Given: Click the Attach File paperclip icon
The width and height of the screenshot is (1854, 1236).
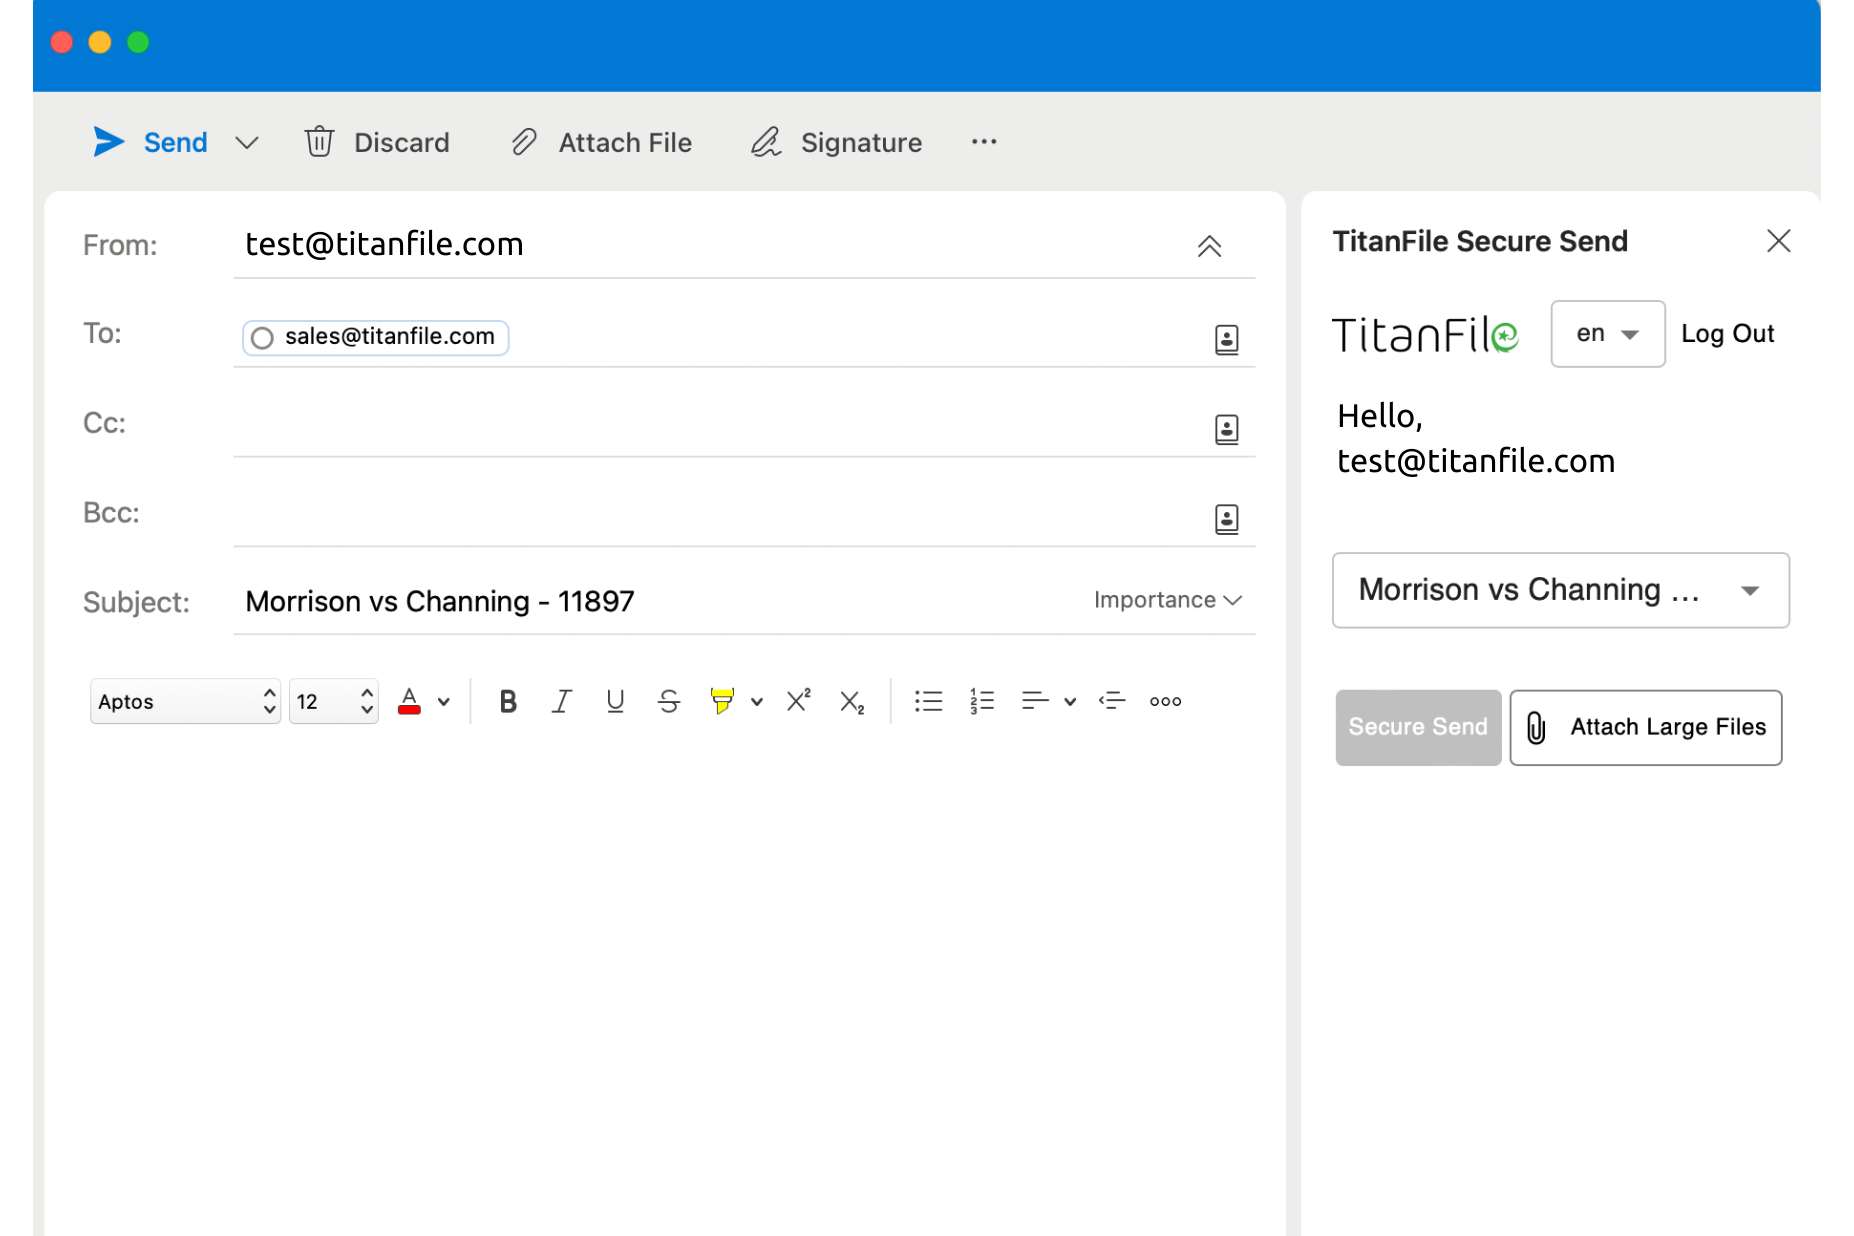Looking at the screenshot, I should point(524,142).
